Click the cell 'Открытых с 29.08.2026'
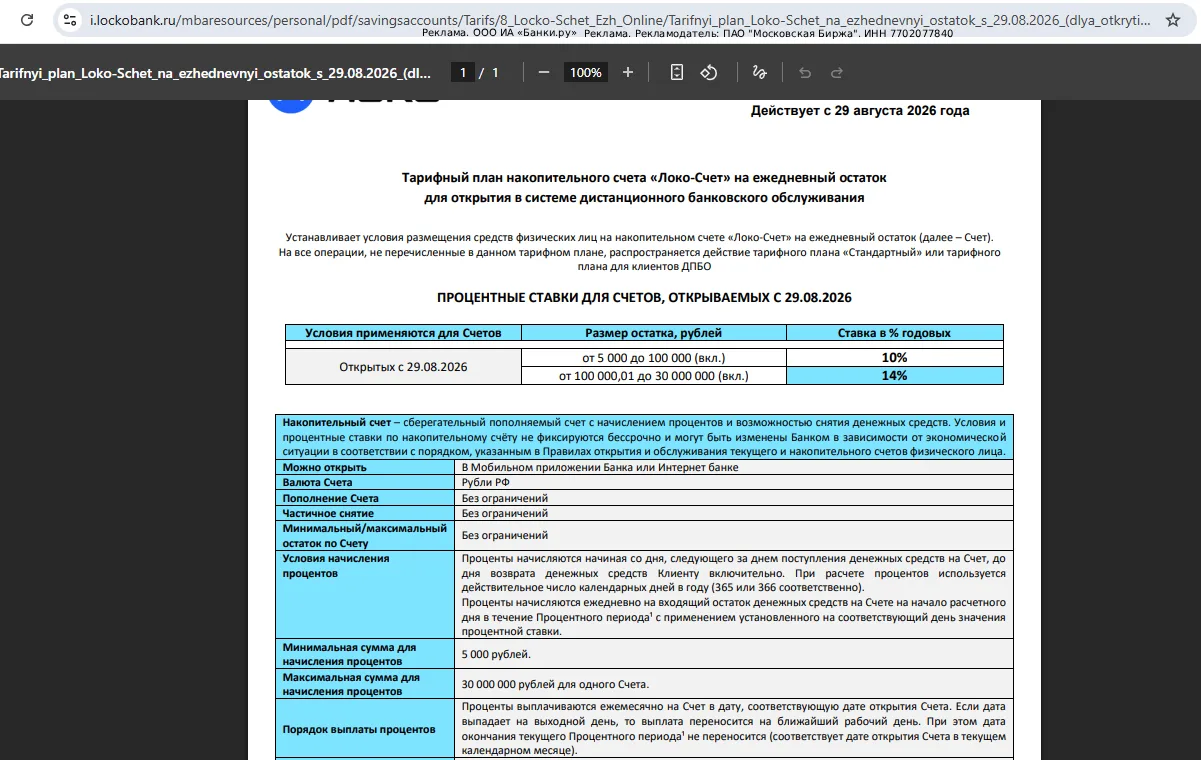 tap(403, 367)
